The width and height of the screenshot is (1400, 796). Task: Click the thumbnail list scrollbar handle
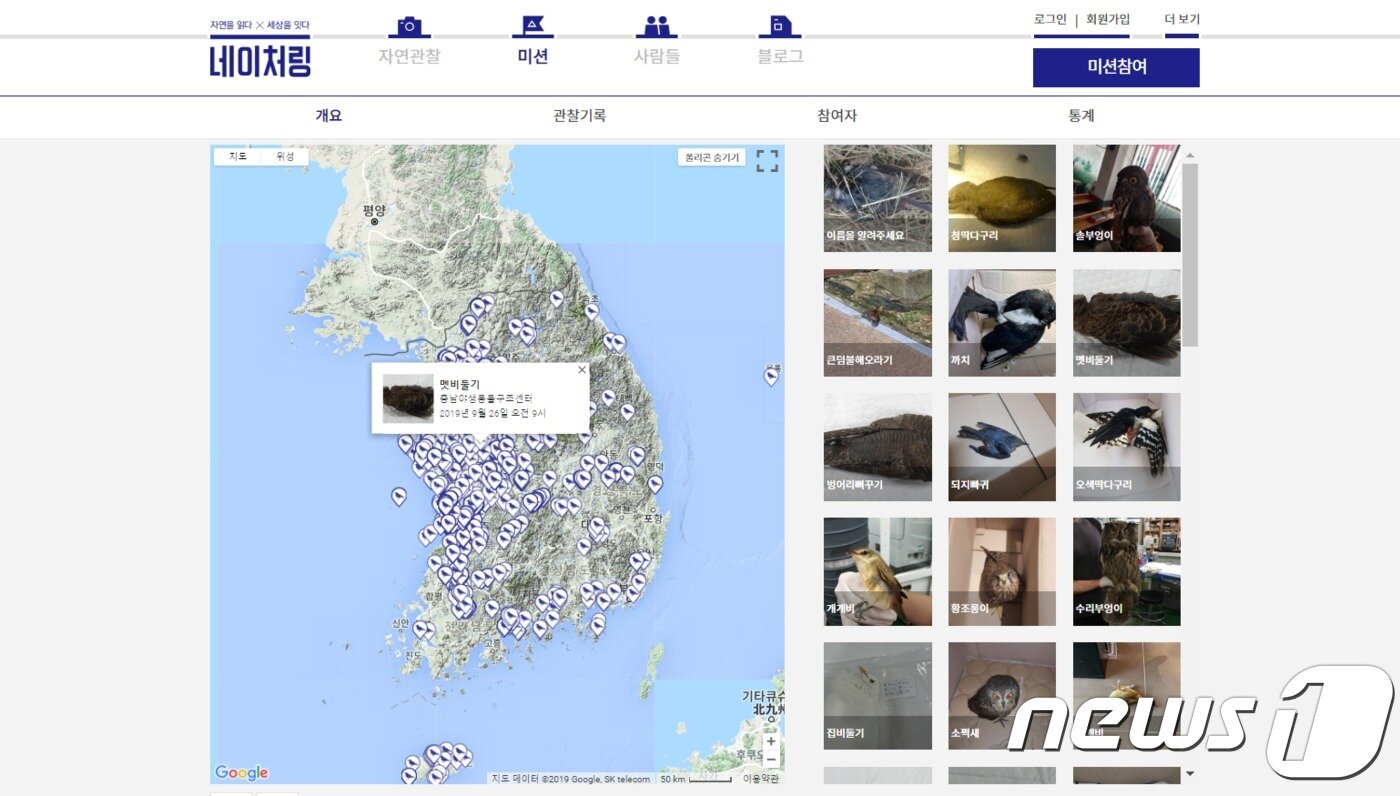click(1189, 255)
